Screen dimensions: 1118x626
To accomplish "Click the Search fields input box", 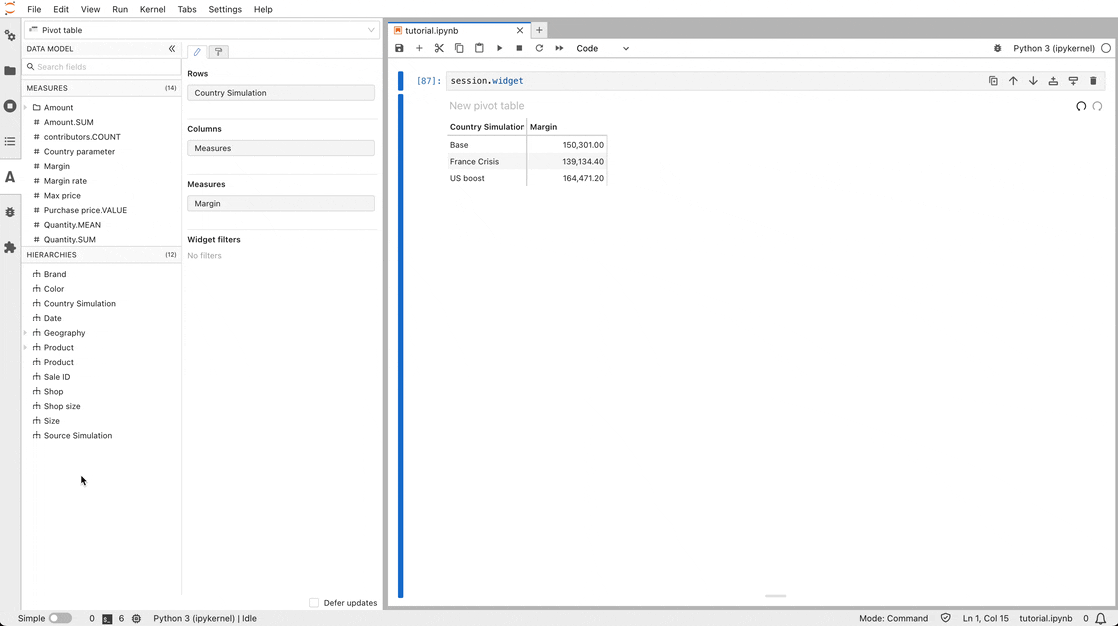I will tap(104, 67).
